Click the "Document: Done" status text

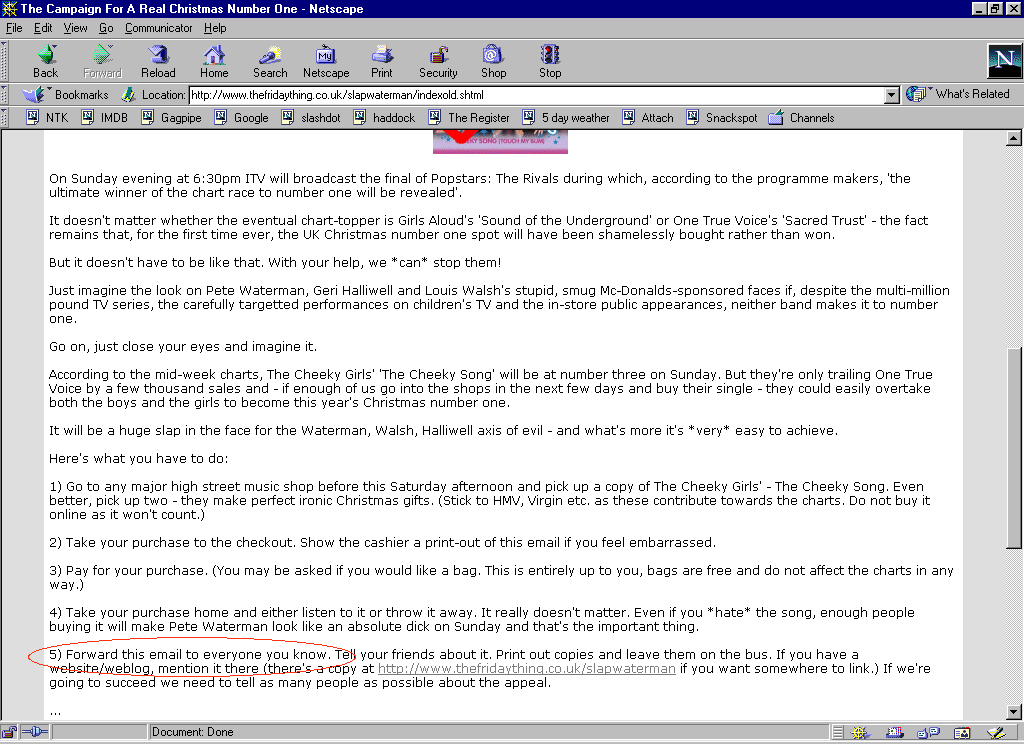pyautogui.click(x=193, y=732)
